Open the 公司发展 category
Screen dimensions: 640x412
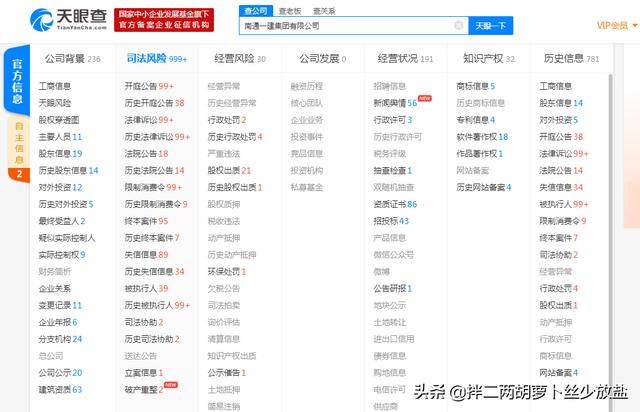coord(322,59)
